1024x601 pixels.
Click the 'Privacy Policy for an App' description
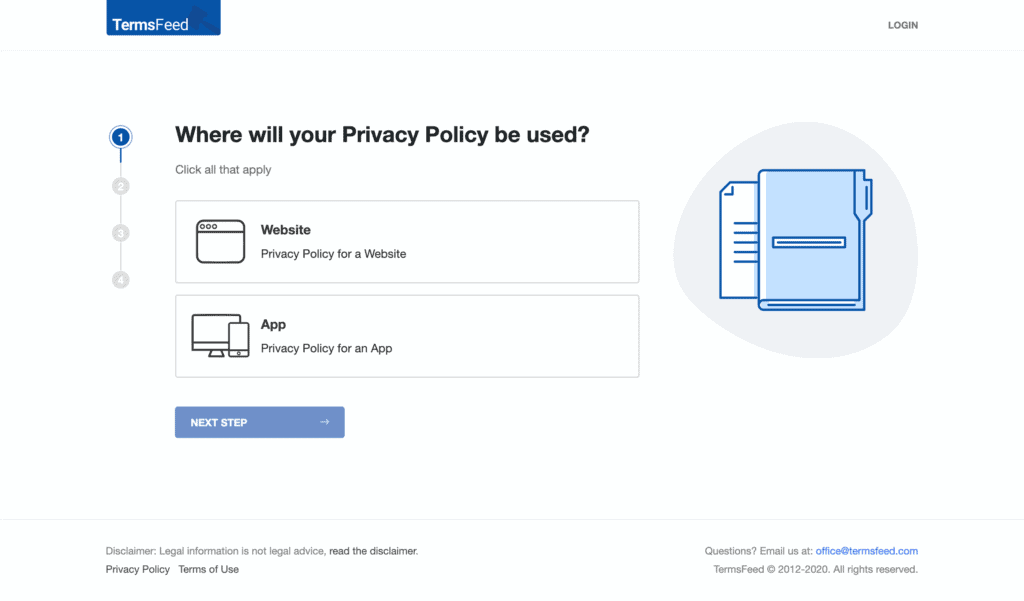click(x=326, y=348)
